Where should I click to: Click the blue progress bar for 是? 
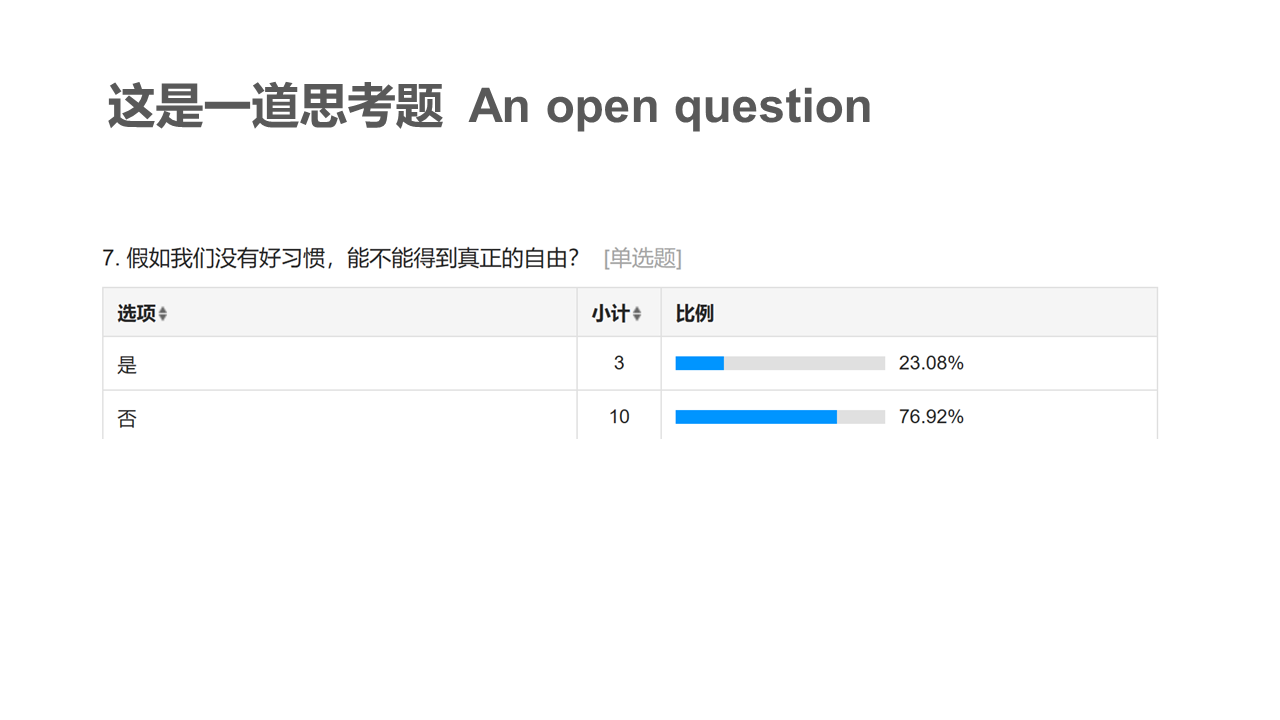(700, 363)
